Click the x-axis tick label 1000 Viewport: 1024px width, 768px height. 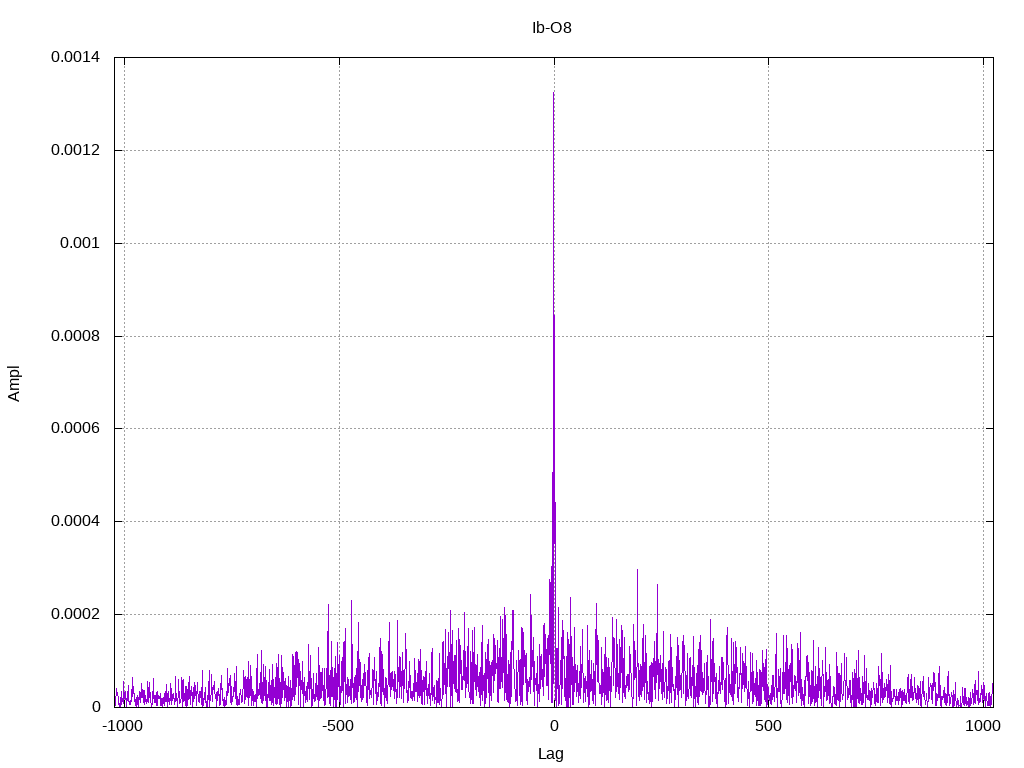click(983, 726)
